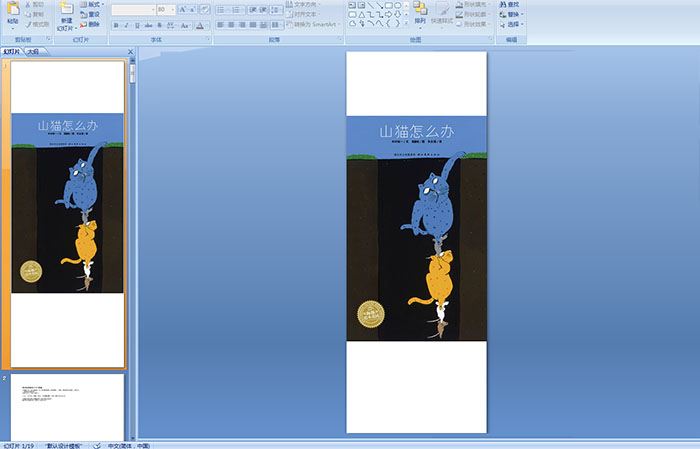Open the Font dialog launcher

208,39
